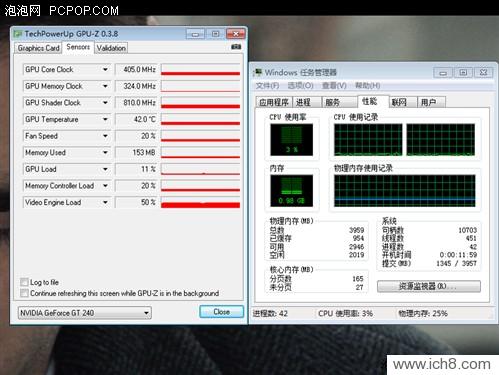Open the Memory Used sensor dropdown
The image size is (499, 375).
tap(105, 153)
